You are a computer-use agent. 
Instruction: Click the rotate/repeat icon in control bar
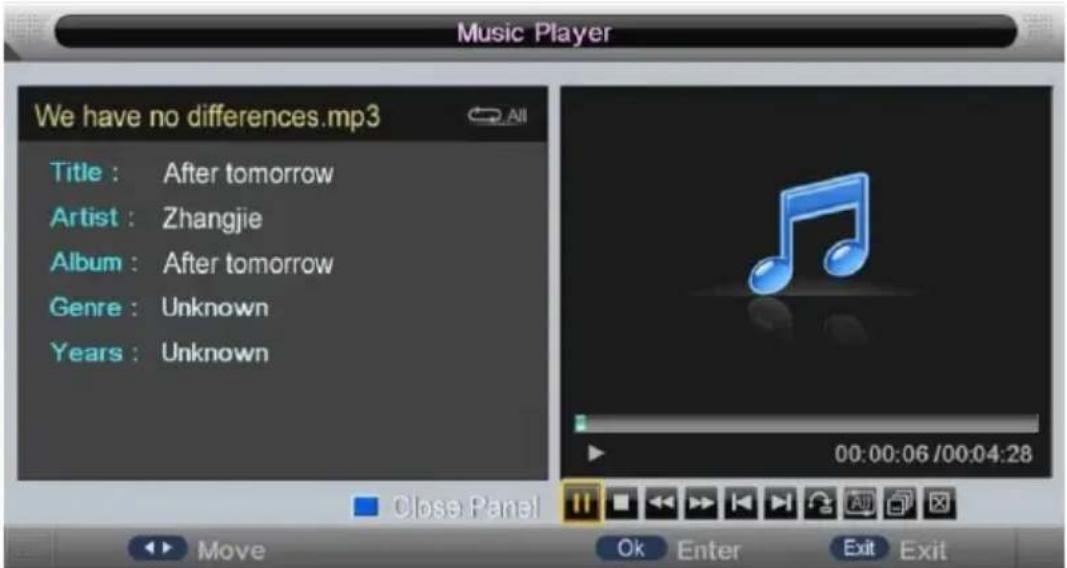(x=821, y=503)
